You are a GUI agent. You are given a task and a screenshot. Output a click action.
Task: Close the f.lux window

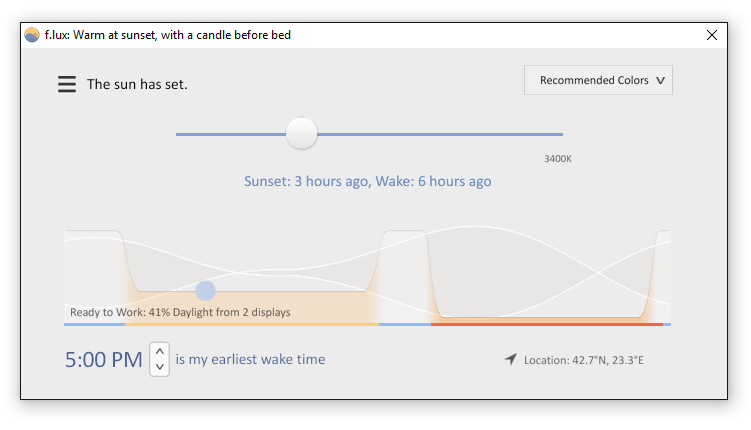(x=712, y=35)
